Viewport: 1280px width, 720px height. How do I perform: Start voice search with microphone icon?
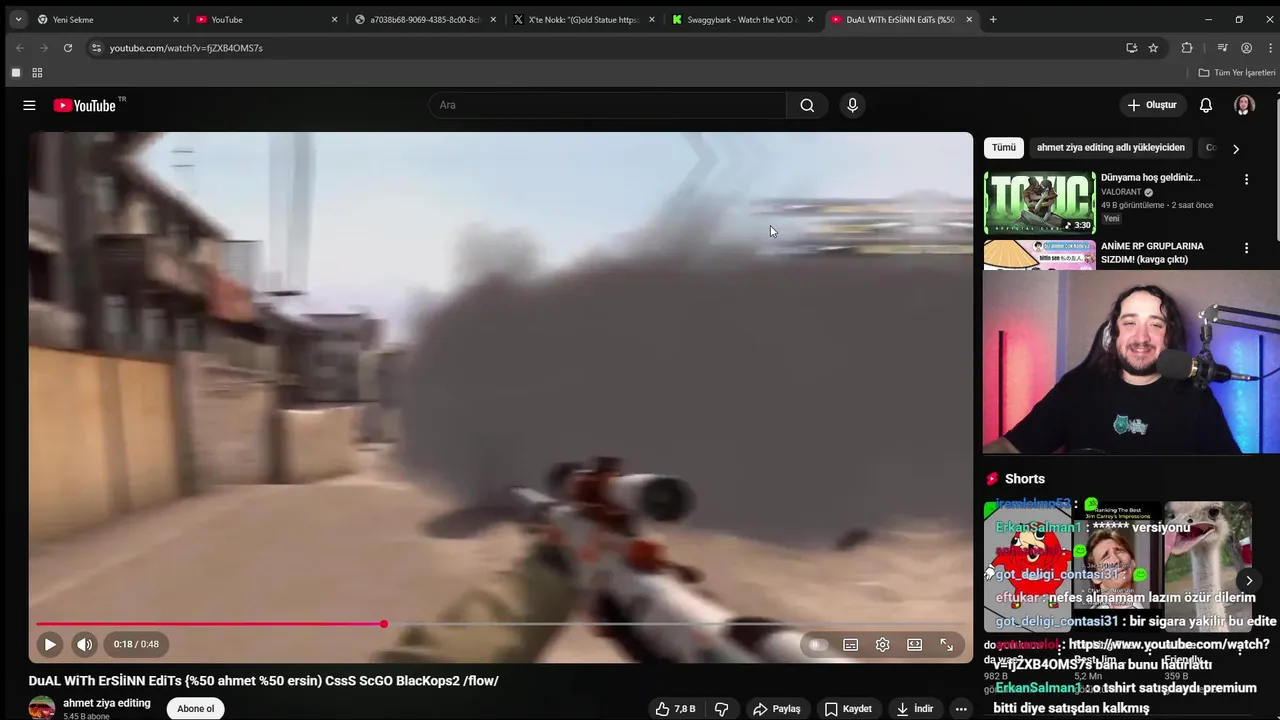[x=852, y=105]
